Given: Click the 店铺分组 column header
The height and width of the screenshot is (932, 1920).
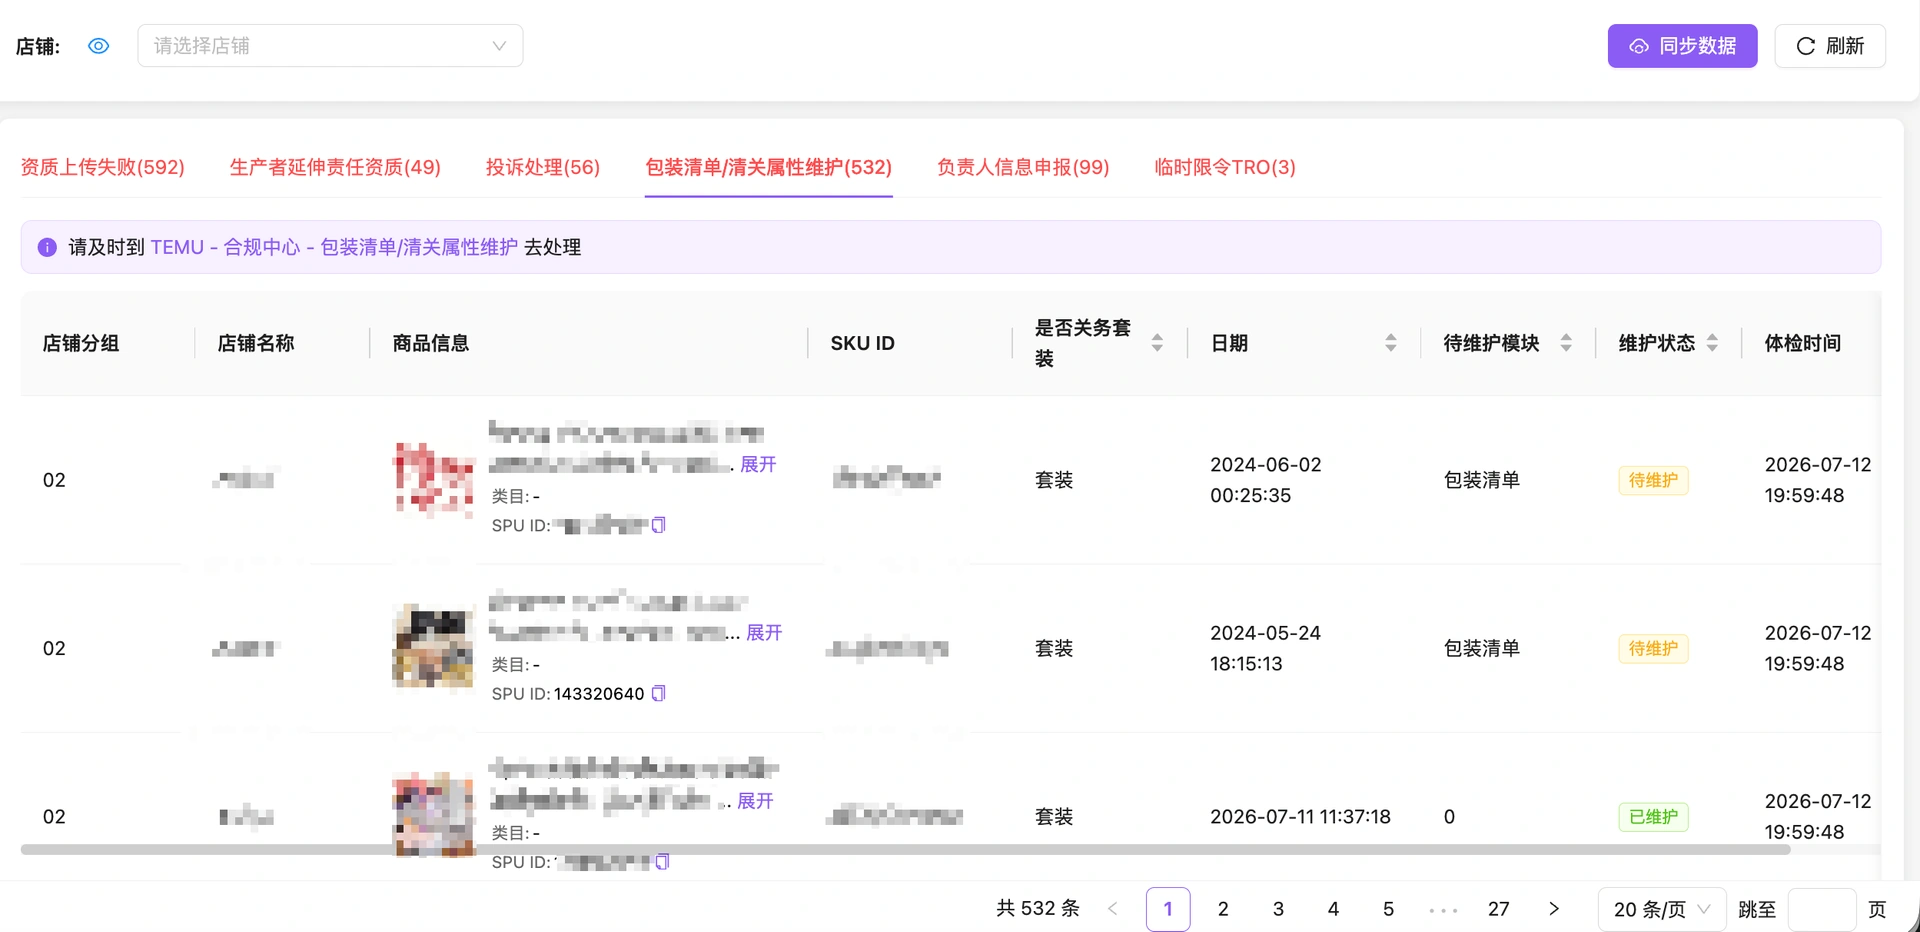Looking at the screenshot, I should pos(81,343).
